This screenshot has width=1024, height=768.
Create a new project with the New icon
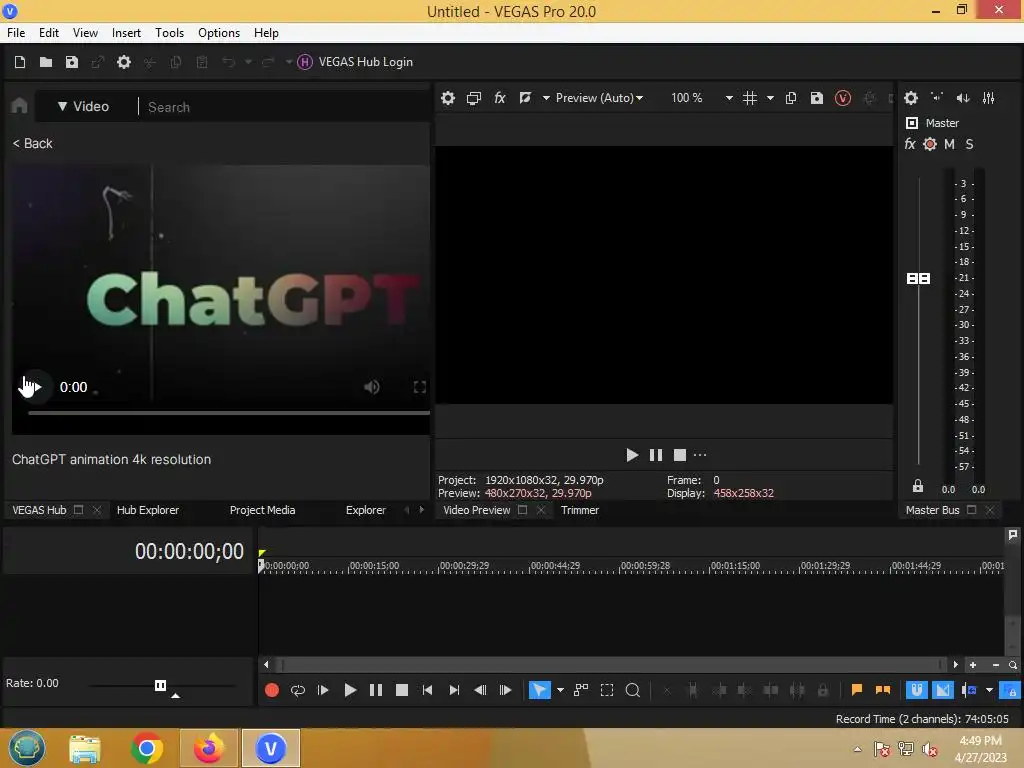tap(20, 62)
